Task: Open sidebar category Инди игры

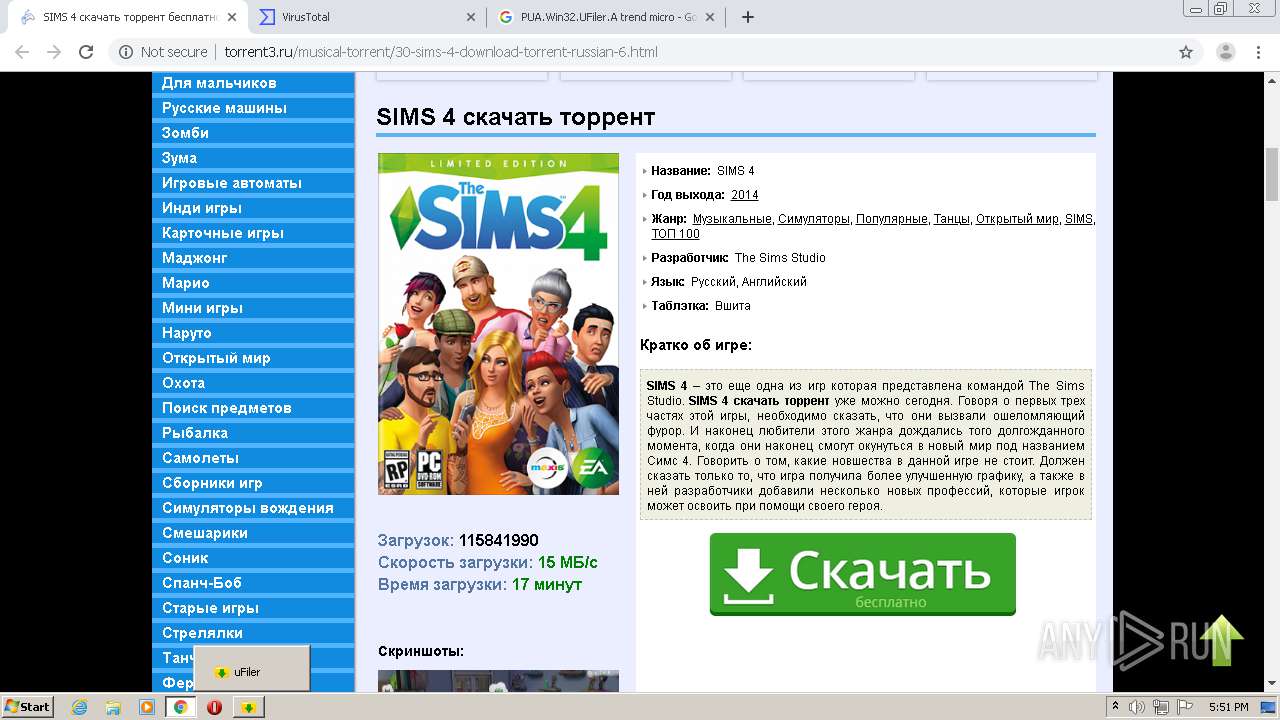Action: tap(253, 208)
